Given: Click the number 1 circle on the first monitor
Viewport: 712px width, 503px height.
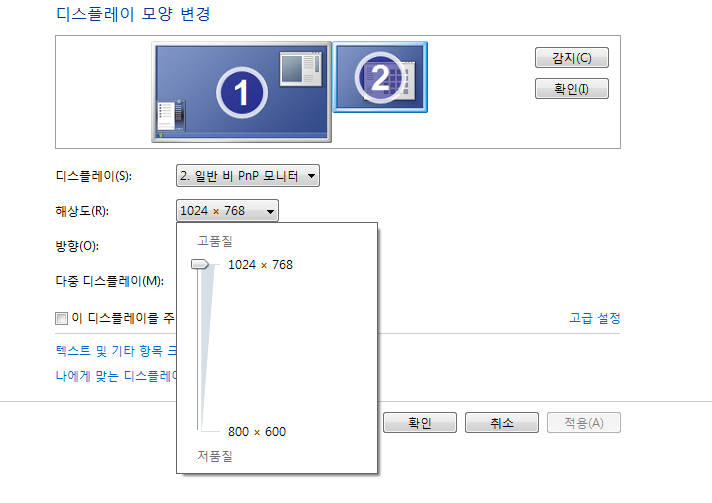Looking at the screenshot, I should tap(242, 93).
